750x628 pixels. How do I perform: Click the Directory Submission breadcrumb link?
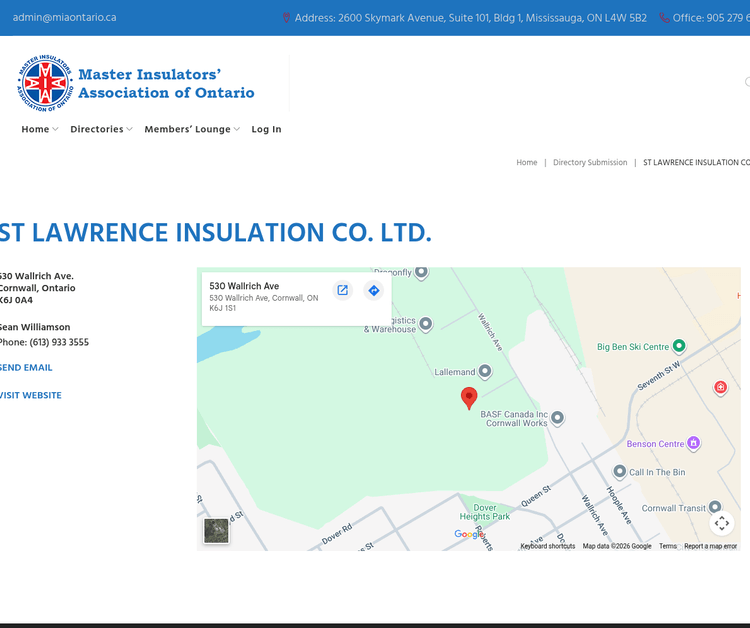tap(590, 163)
